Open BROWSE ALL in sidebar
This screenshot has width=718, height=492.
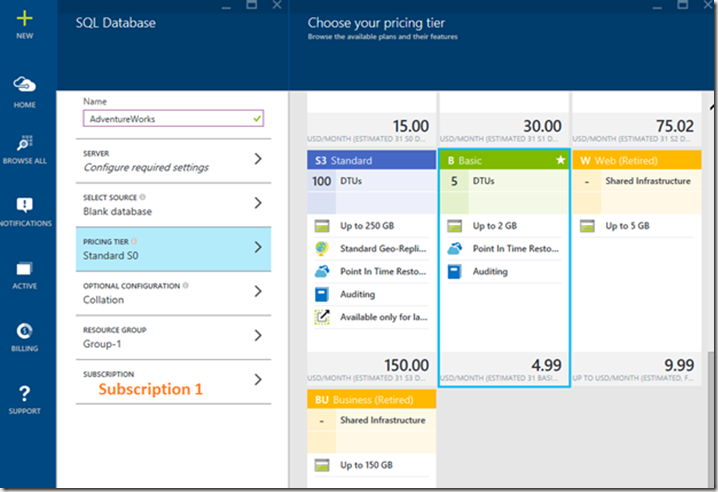click(x=25, y=148)
